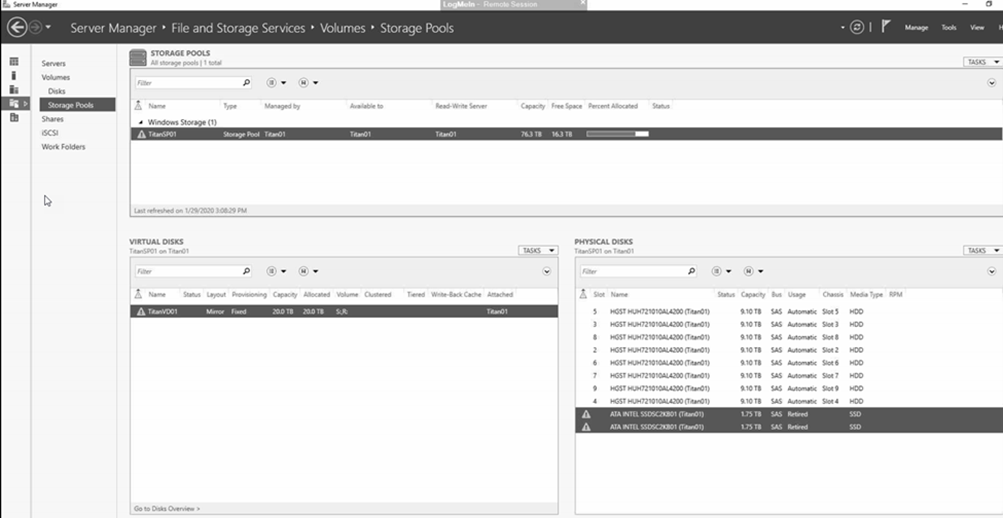Open the View menu
The height and width of the screenshot is (518, 1003).
tap(977, 27)
